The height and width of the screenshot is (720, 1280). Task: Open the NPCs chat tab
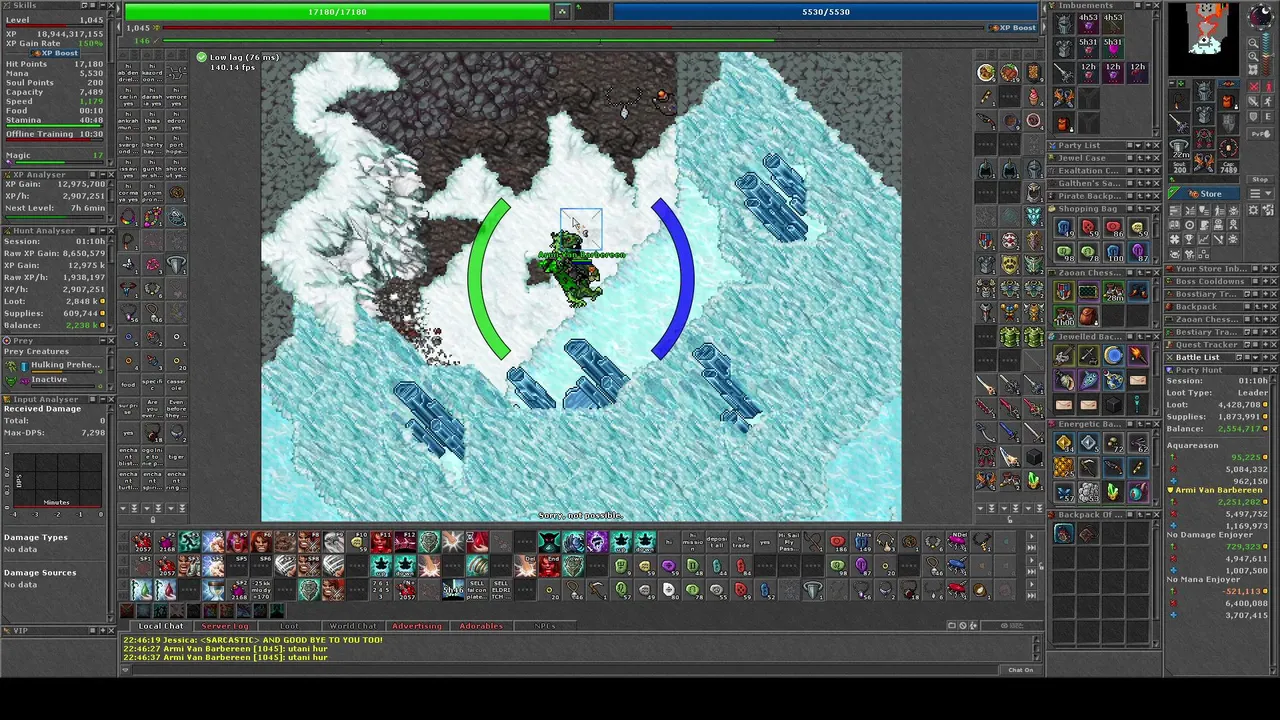tap(545, 626)
